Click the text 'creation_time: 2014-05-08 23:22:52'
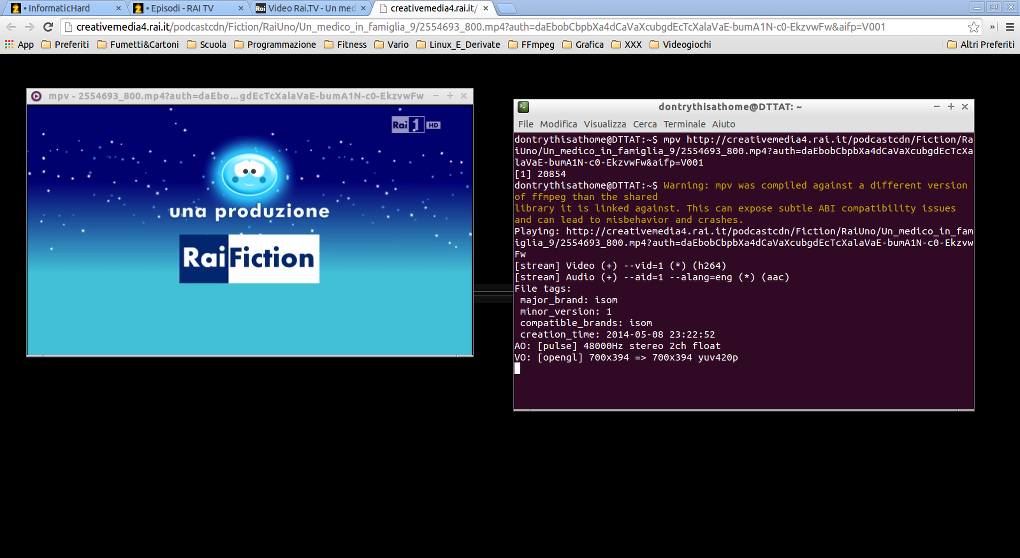The image size is (1020, 558). point(617,334)
